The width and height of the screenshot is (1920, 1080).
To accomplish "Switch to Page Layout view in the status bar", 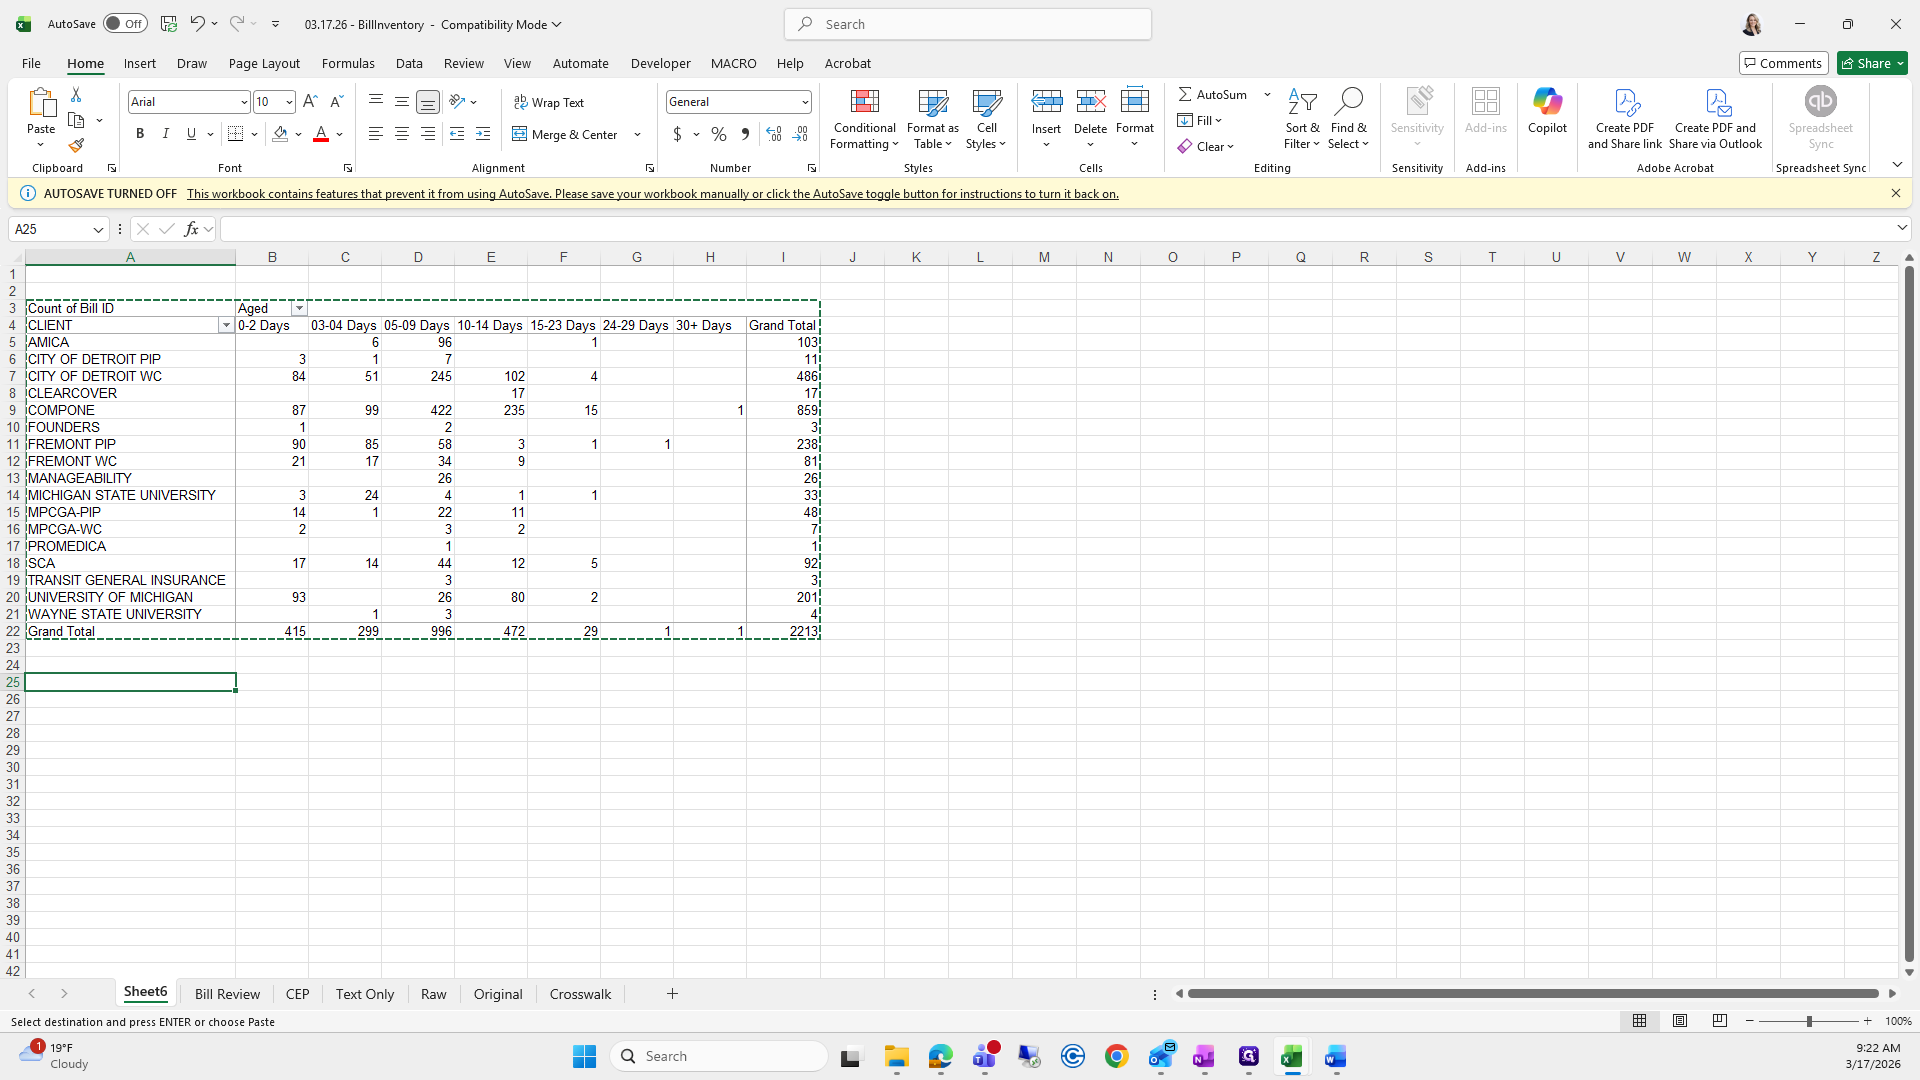I will pyautogui.click(x=1680, y=1021).
